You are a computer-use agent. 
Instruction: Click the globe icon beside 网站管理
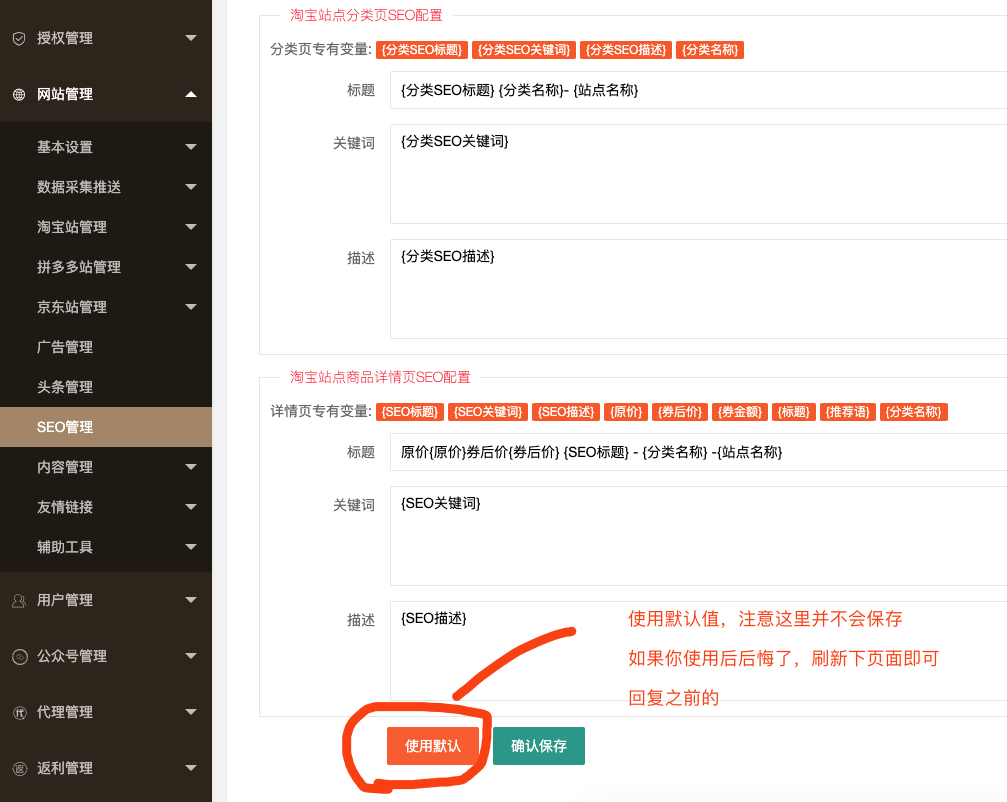coord(18,95)
